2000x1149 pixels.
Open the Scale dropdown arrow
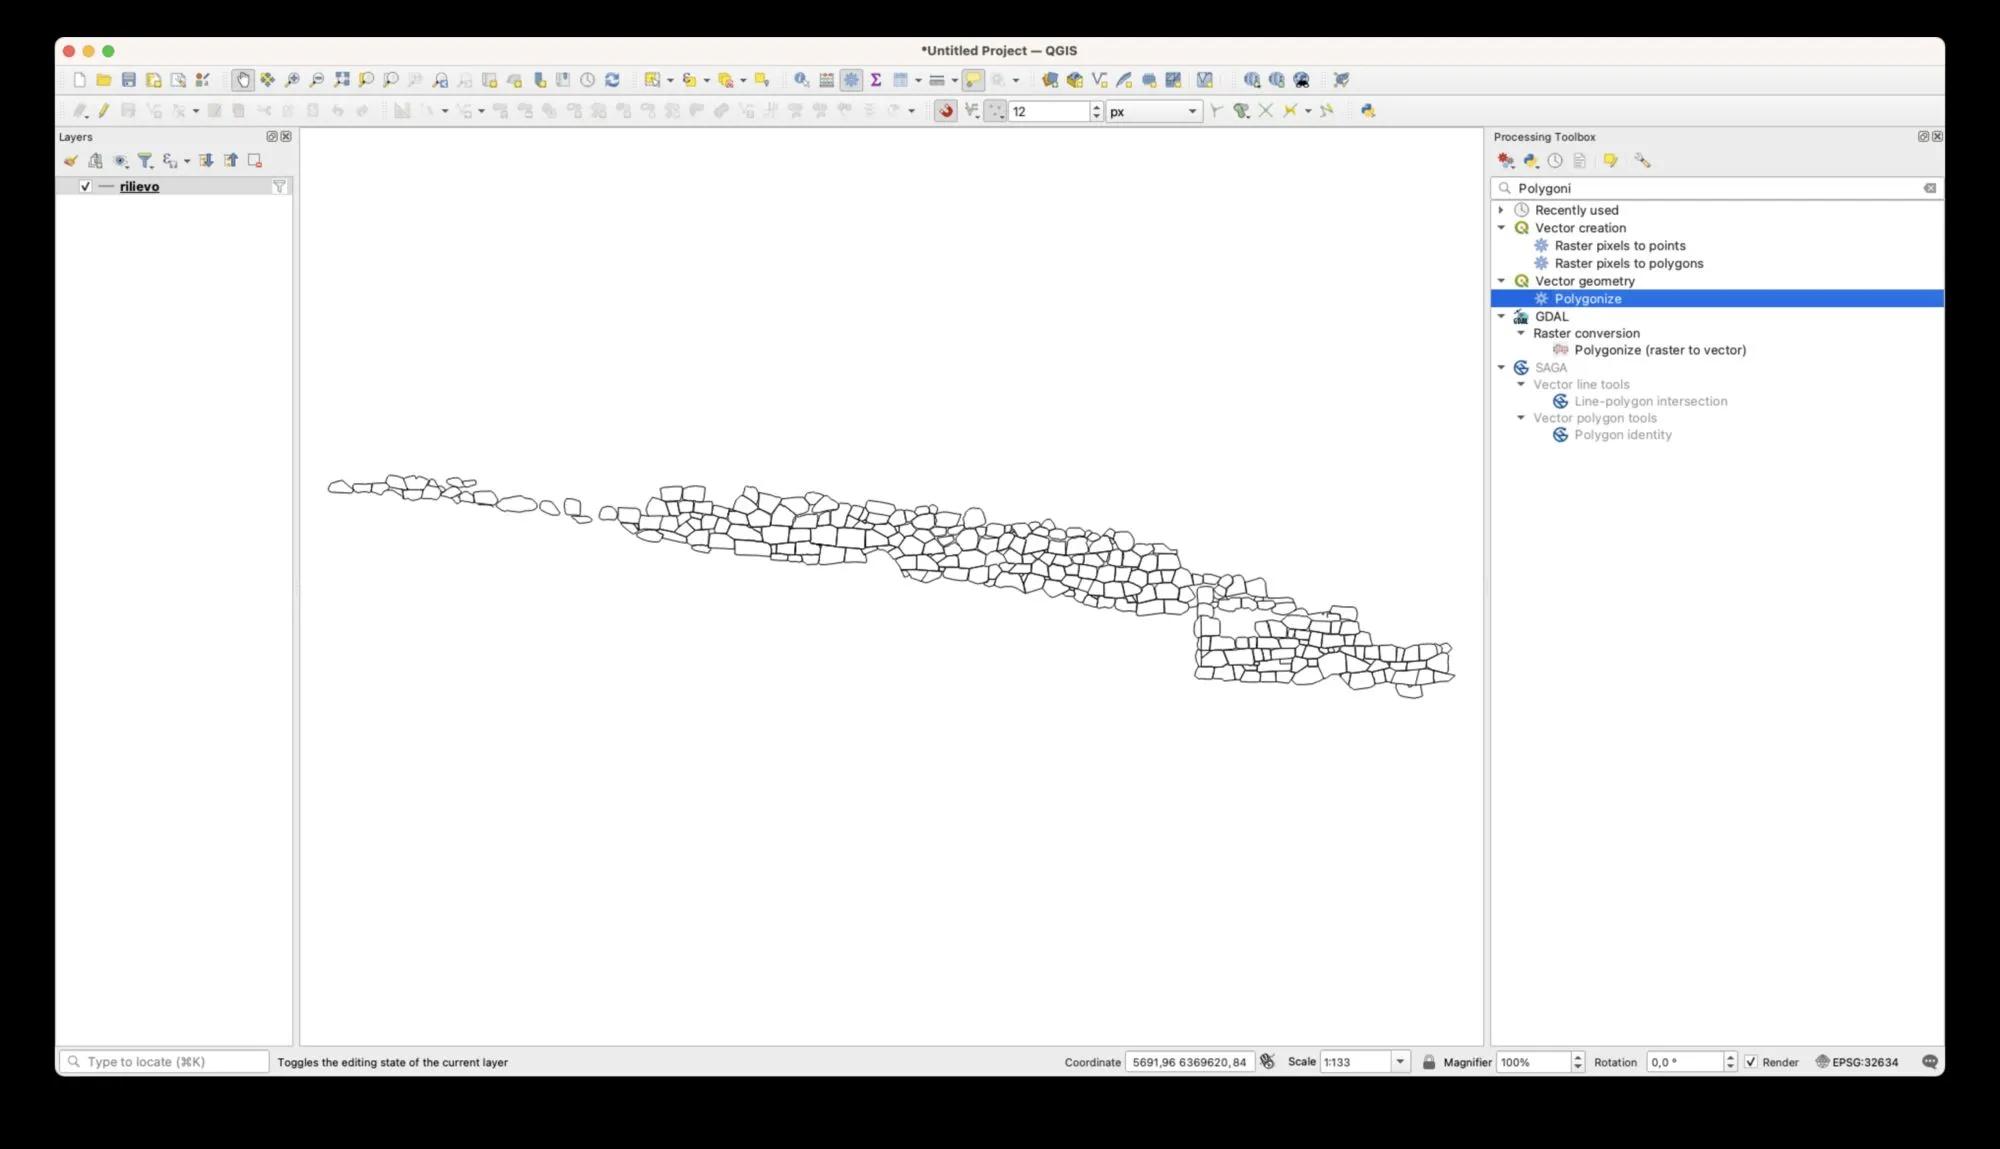(1400, 1062)
